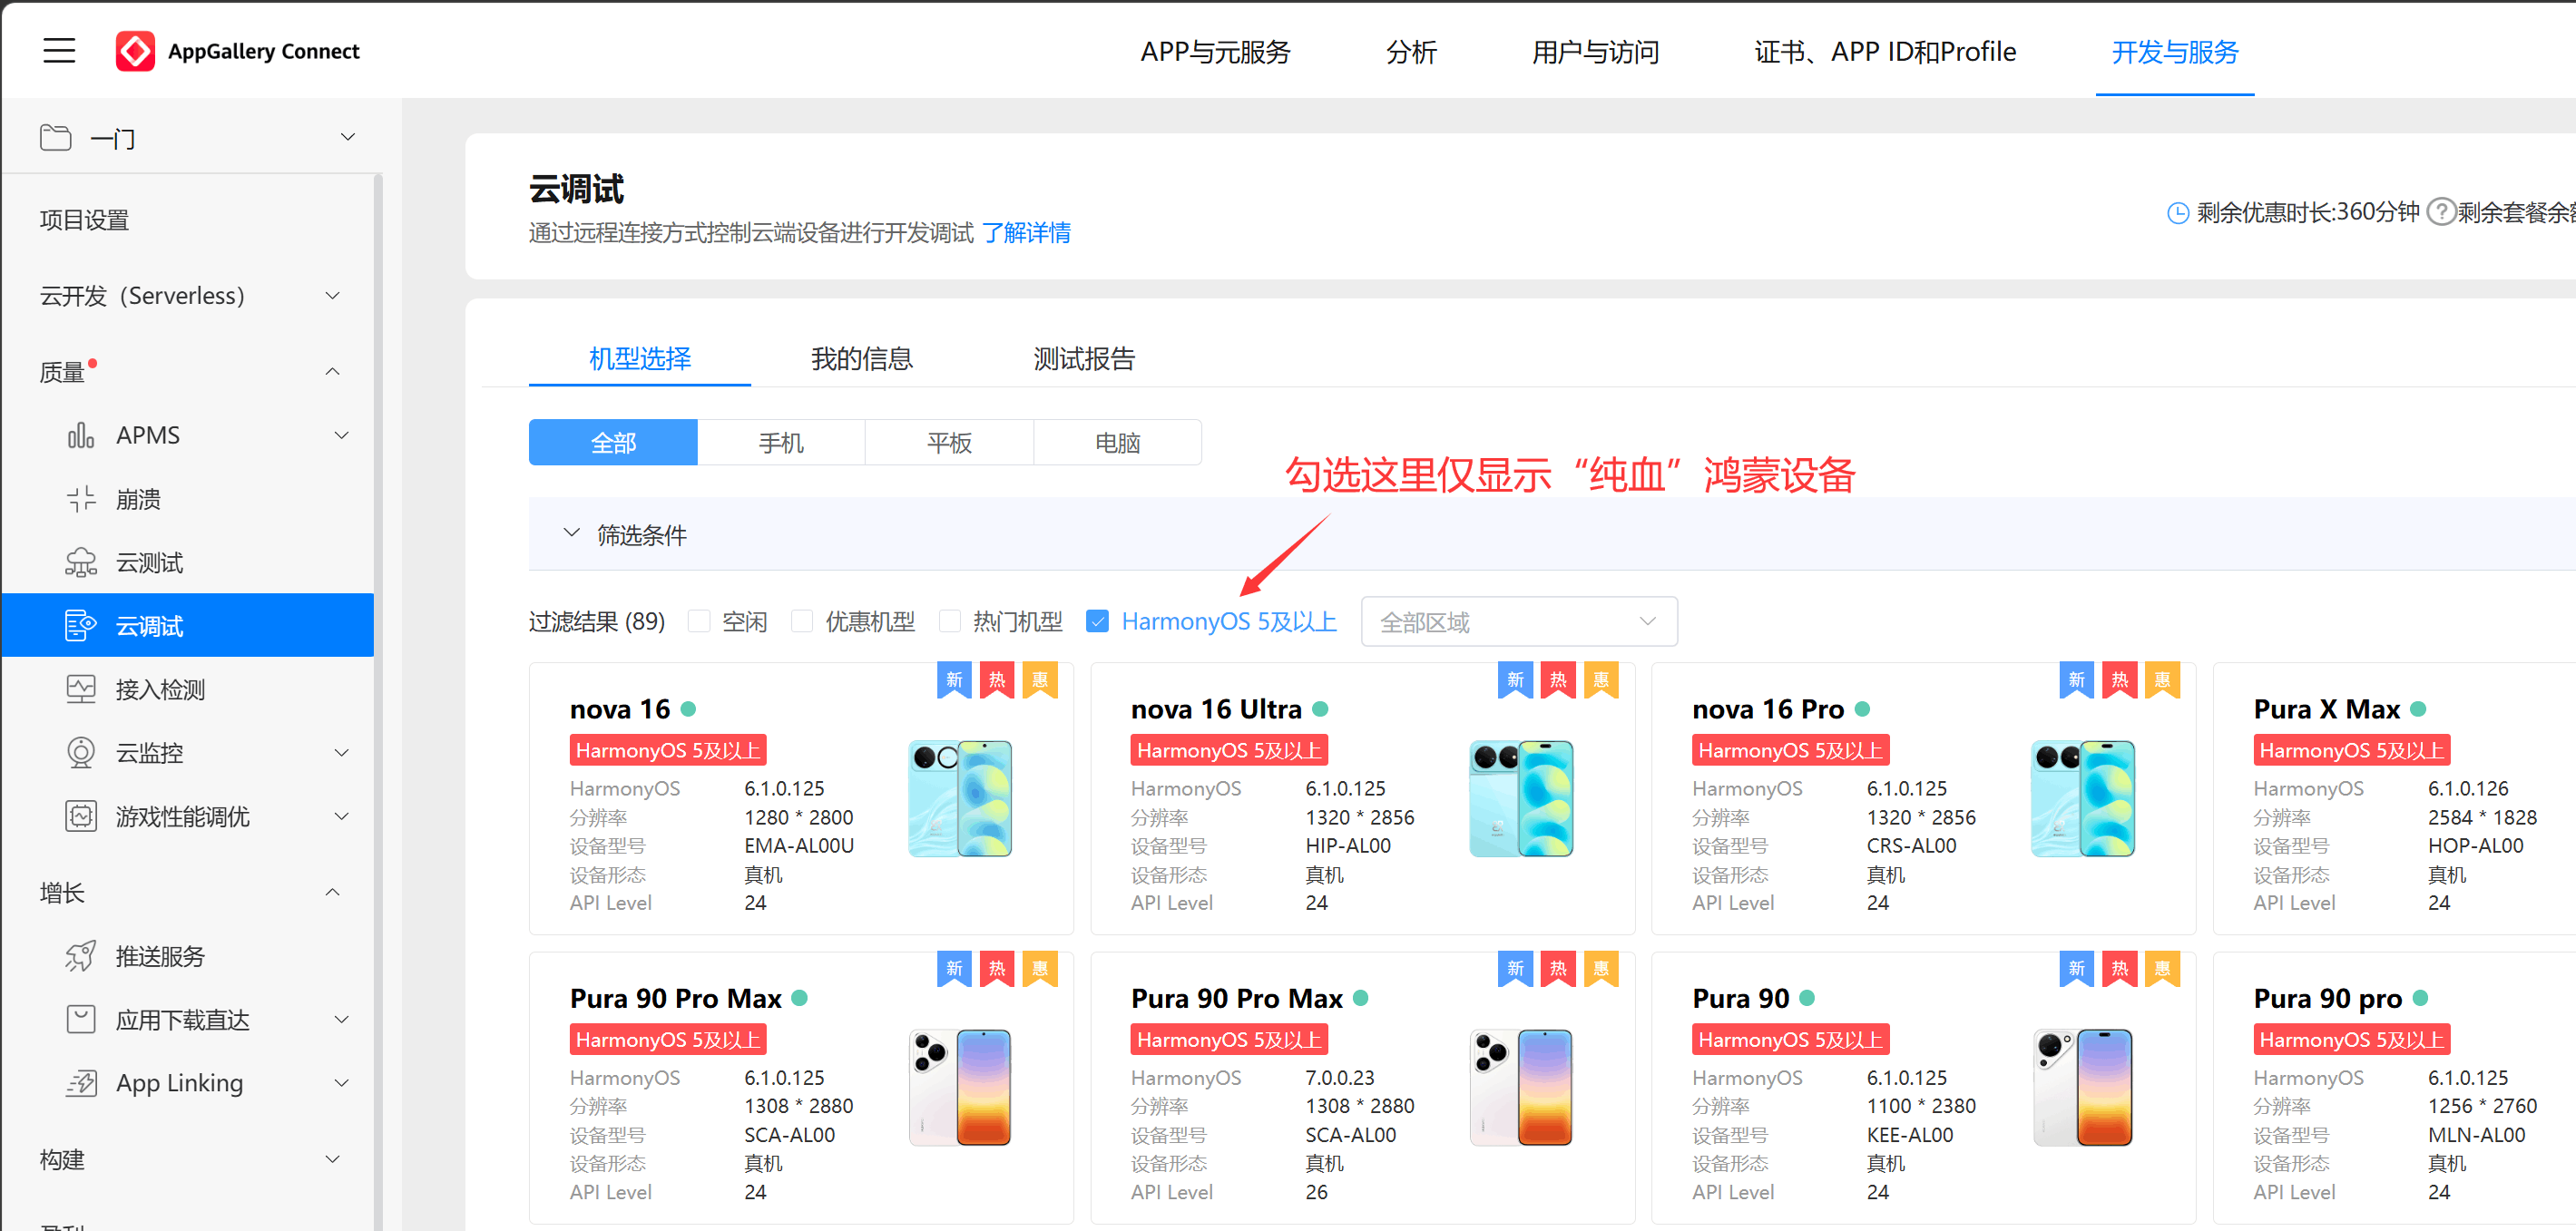The height and width of the screenshot is (1231, 2576).
Task: Switch to the 测试报告 tab
Action: click(x=1083, y=358)
